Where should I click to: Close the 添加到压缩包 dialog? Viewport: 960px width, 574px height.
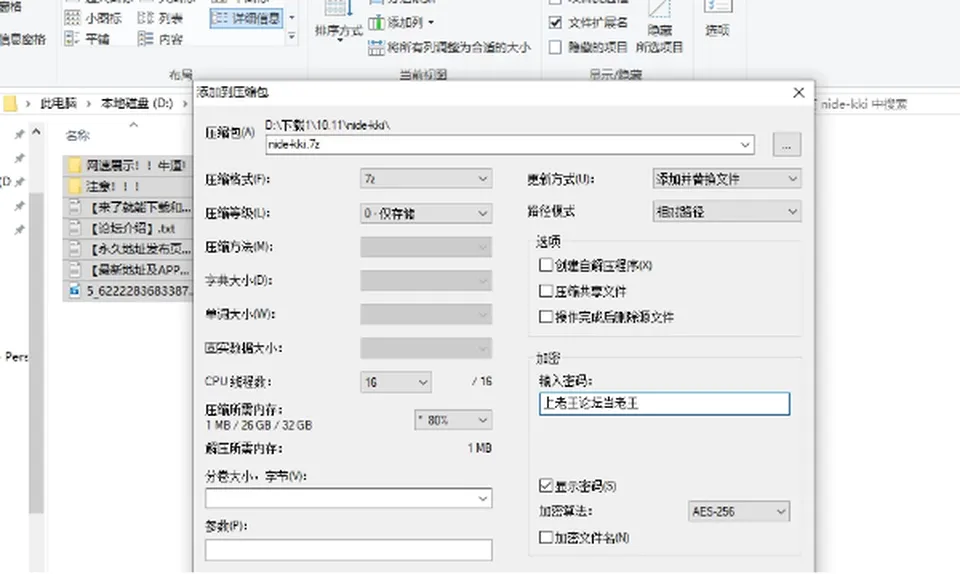[799, 92]
